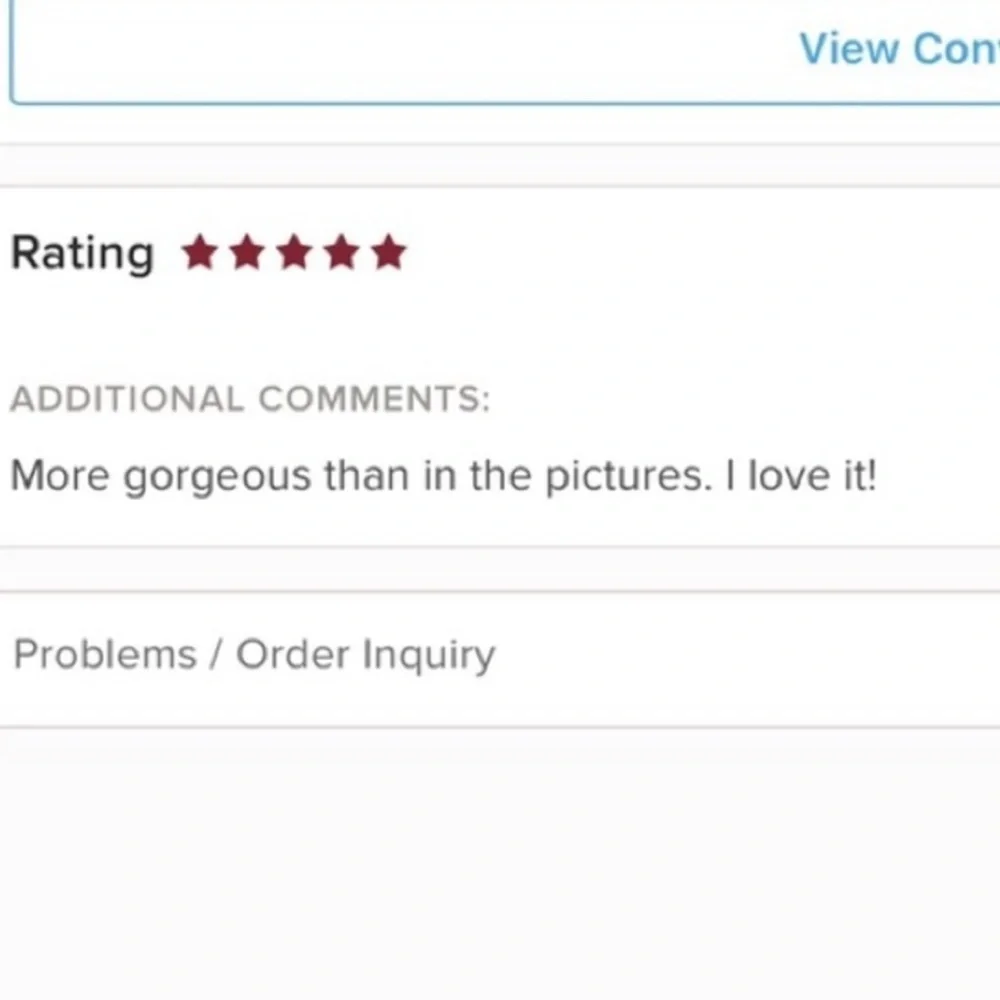The image size is (1000, 1000).
Task: Click the word "More" starting the comment
Action: (59, 475)
